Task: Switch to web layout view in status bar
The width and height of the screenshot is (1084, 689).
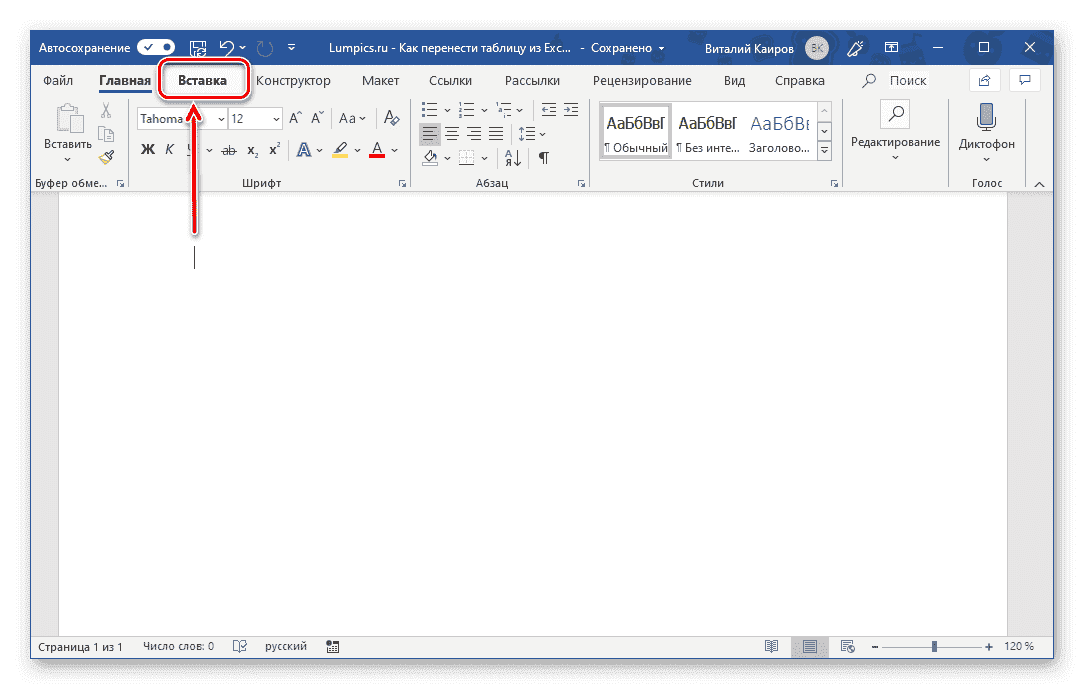Action: [847, 646]
